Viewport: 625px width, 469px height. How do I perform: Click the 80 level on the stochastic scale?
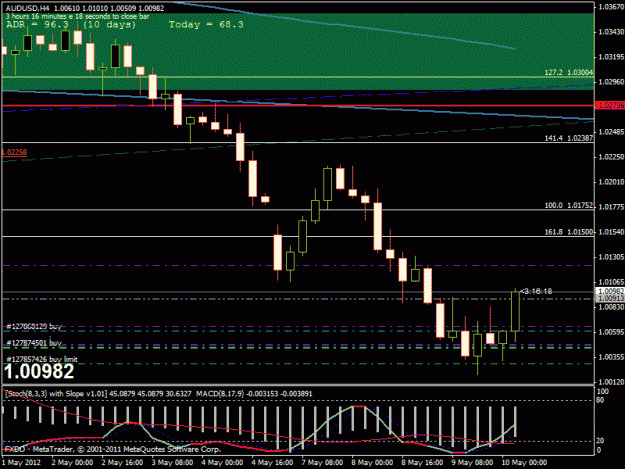pyautogui.click(x=601, y=400)
